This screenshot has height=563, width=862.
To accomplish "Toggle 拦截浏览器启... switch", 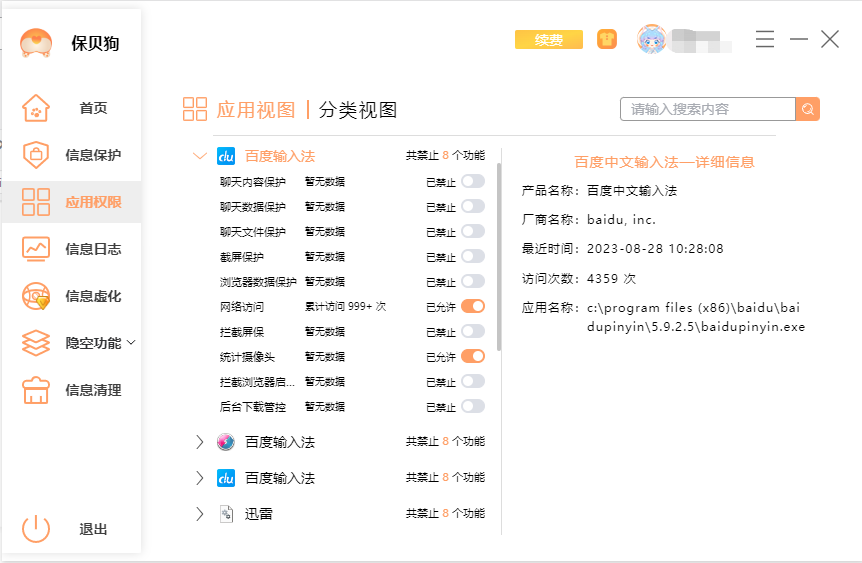I will [473, 382].
